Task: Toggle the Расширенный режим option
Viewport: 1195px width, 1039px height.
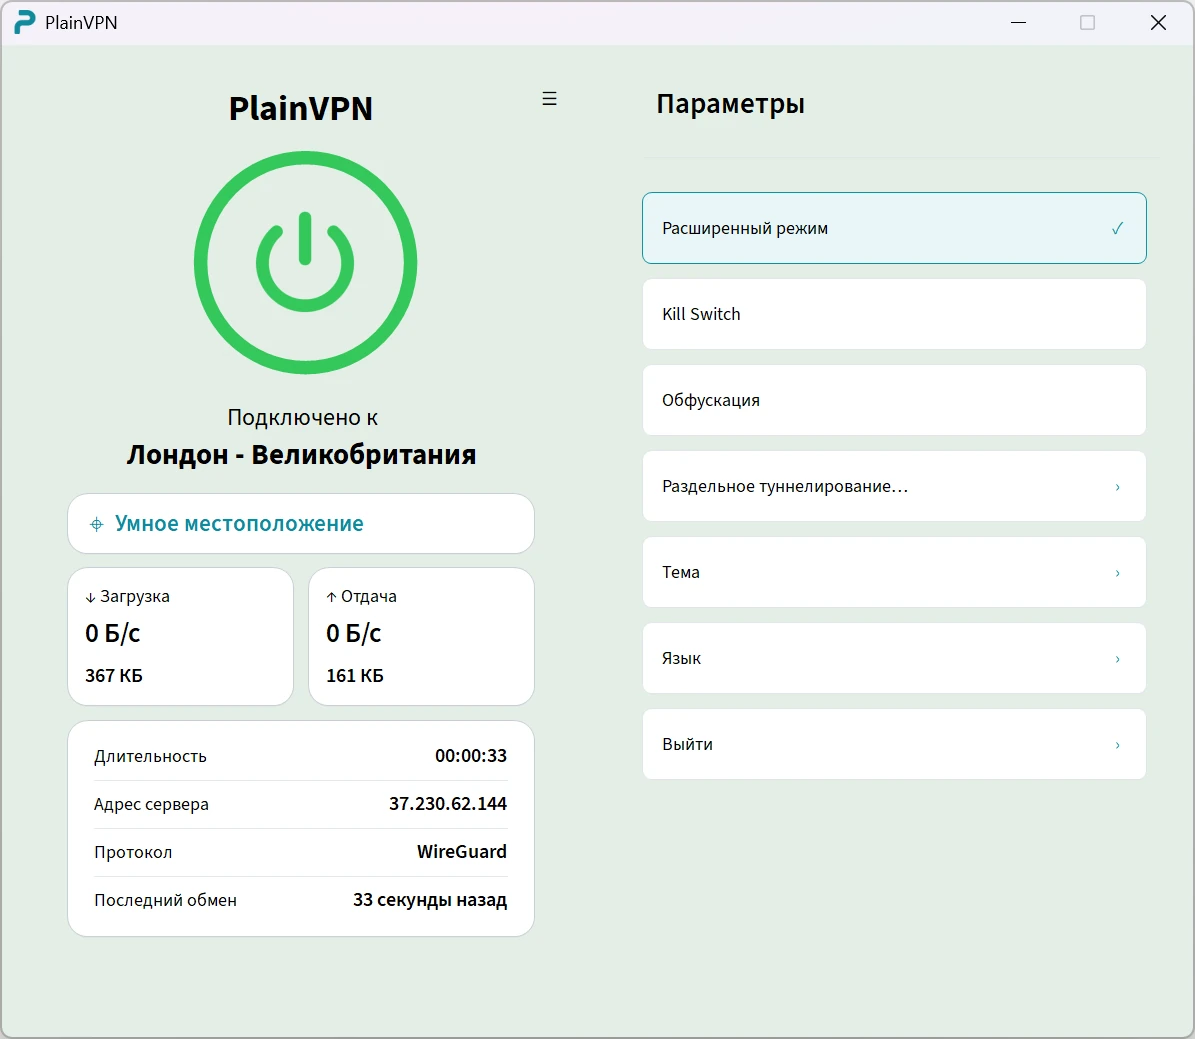Action: (894, 228)
